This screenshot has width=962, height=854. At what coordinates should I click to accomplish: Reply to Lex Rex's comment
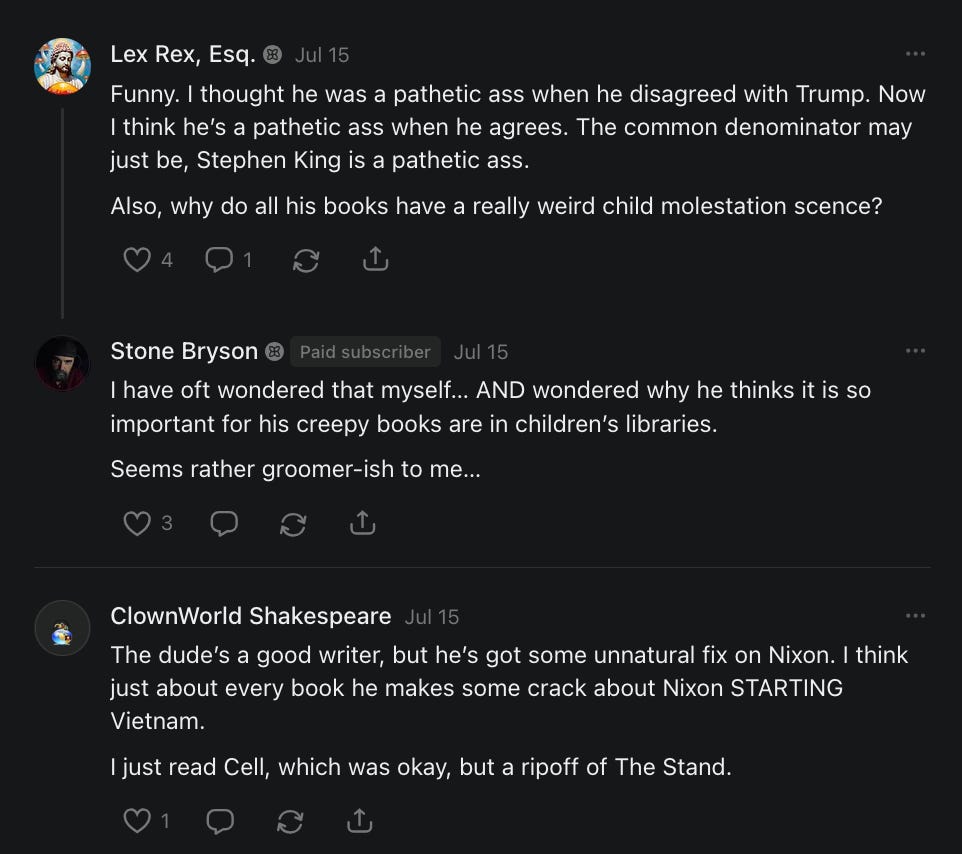(x=218, y=260)
